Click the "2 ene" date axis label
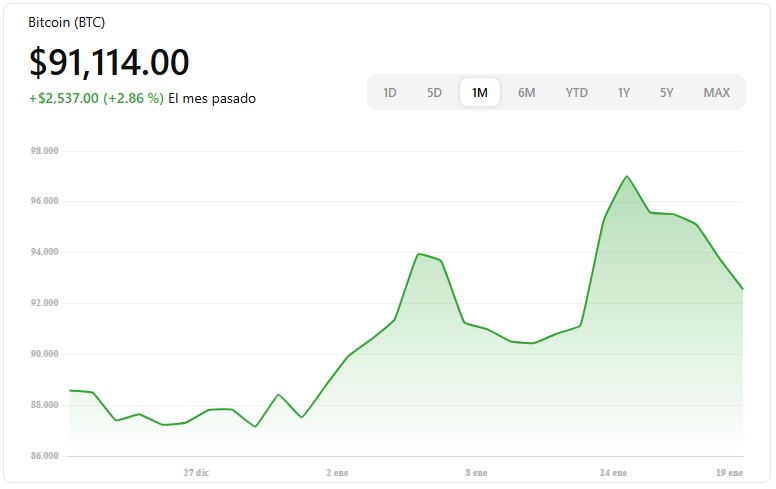 click(338, 472)
